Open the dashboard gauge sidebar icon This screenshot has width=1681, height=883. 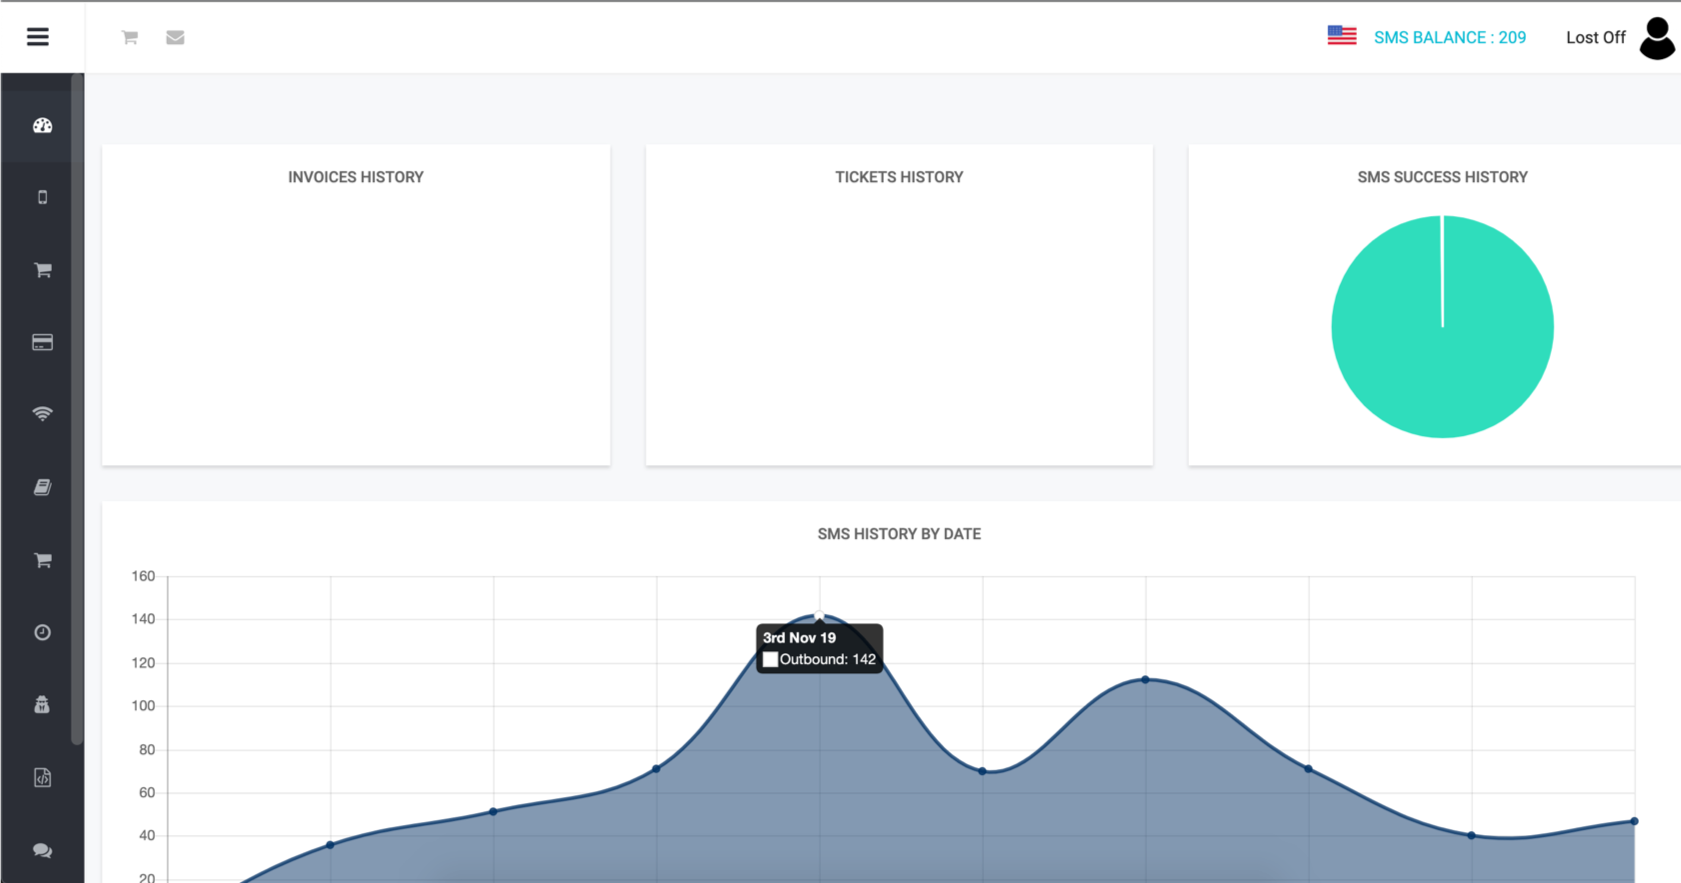pyautogui.click(x=42, y=125)
